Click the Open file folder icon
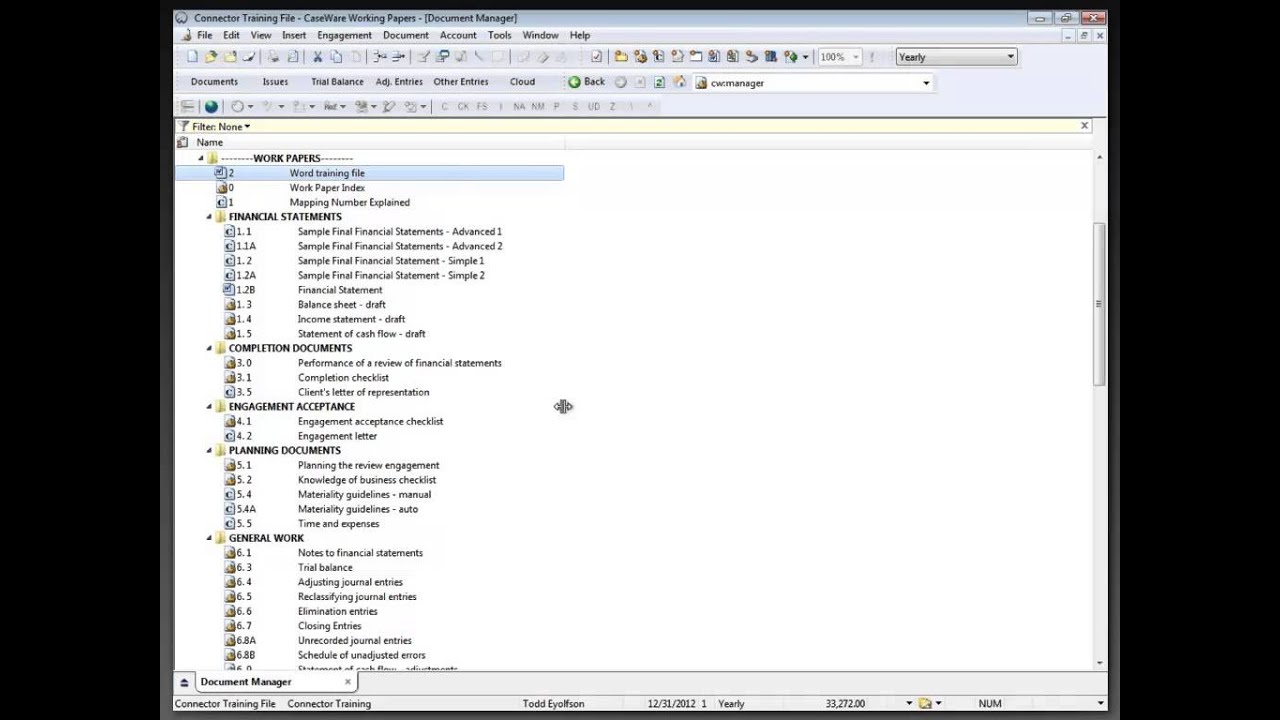Image resolution: width=1280 pixels, height=720 pixels. pyautogui.click(x=211, y=57)
